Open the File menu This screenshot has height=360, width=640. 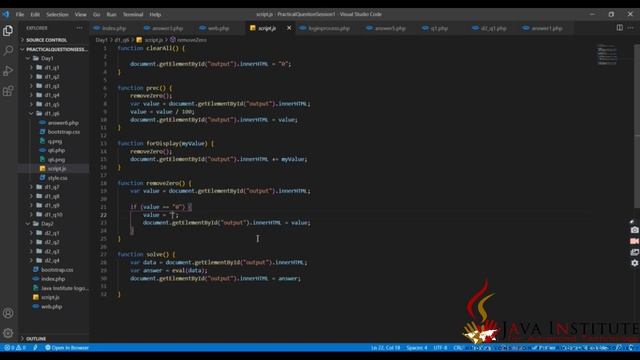[20, 14]
